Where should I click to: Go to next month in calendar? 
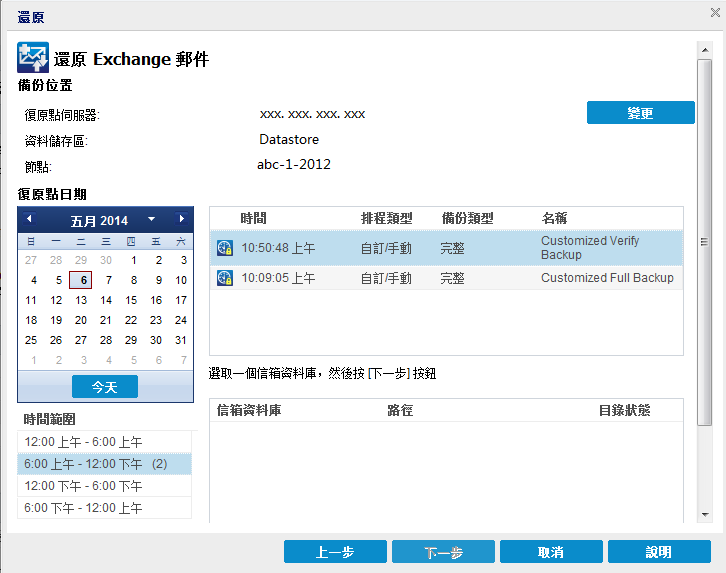tap(181, 219)
